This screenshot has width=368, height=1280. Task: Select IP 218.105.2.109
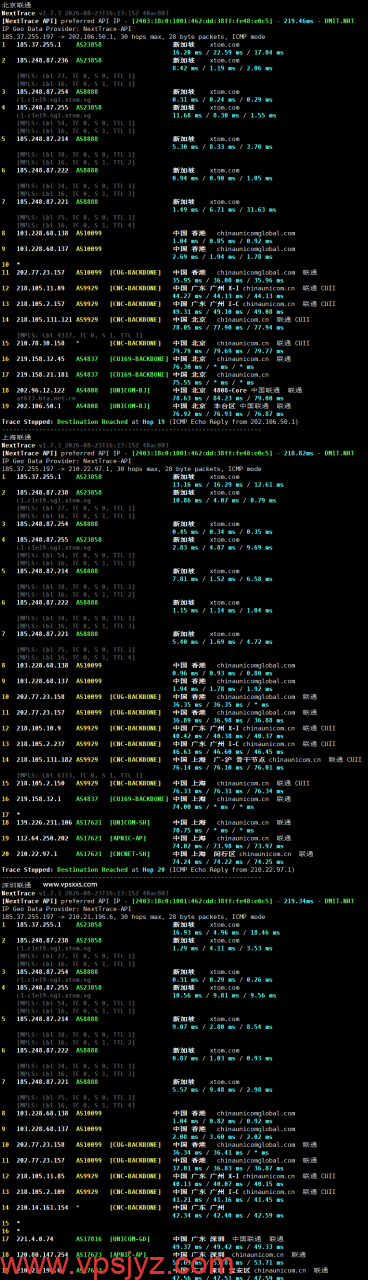click(40, 1191)
